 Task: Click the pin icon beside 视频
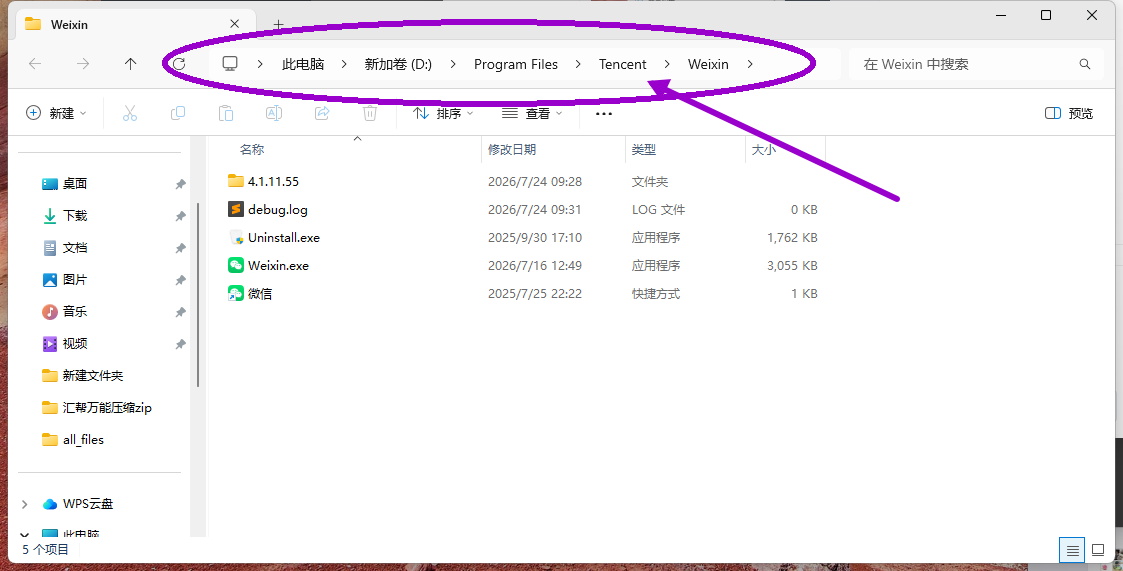[180, 345]
